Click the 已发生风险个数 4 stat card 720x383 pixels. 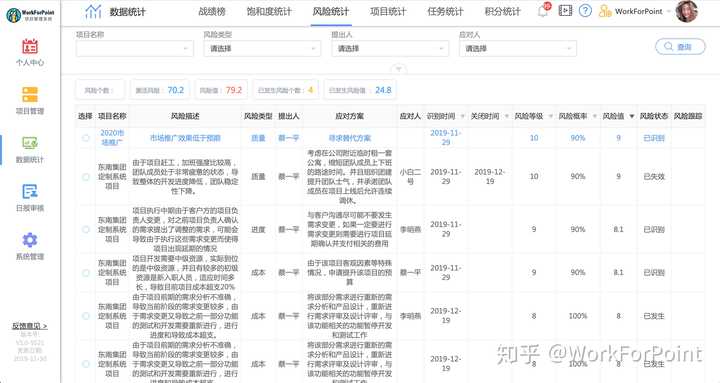coord(286,90)
